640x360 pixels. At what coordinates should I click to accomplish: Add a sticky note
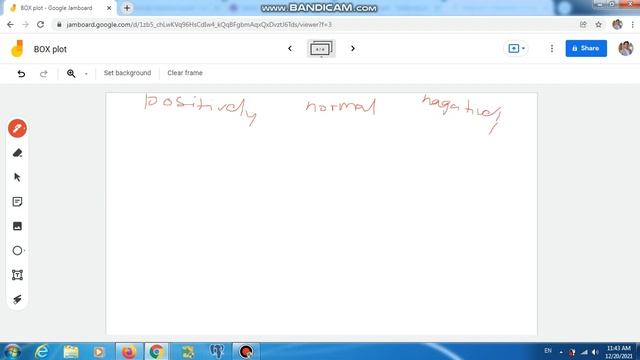click(17, 202)
